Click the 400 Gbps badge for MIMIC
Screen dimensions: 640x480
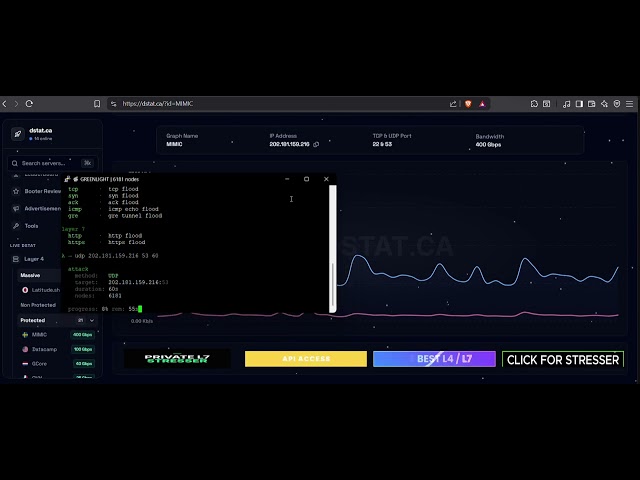click(x=83, y=335)
